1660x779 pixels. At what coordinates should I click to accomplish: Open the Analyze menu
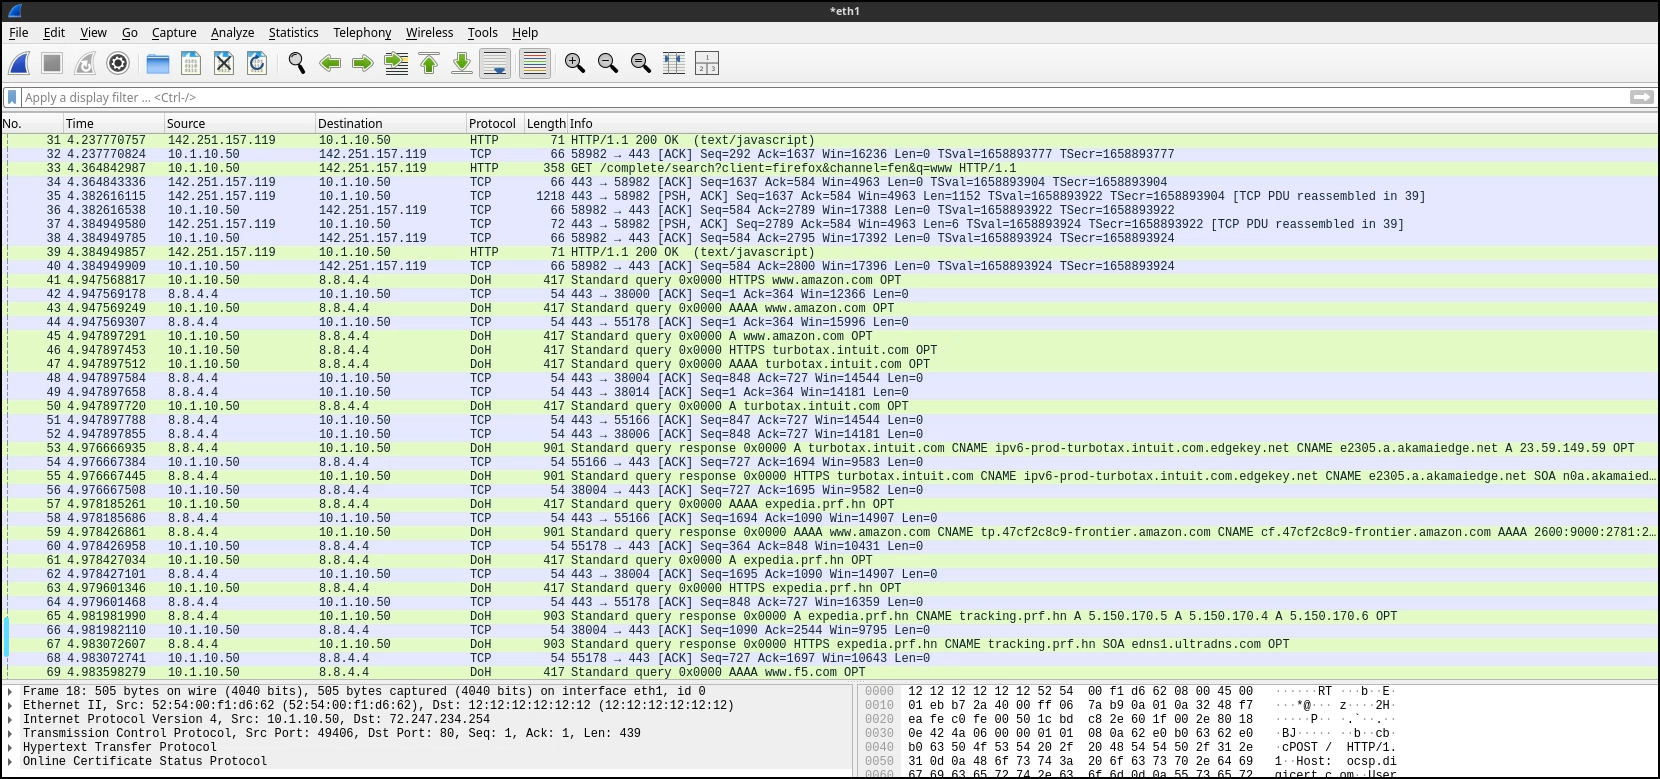[x=232, y=32]
